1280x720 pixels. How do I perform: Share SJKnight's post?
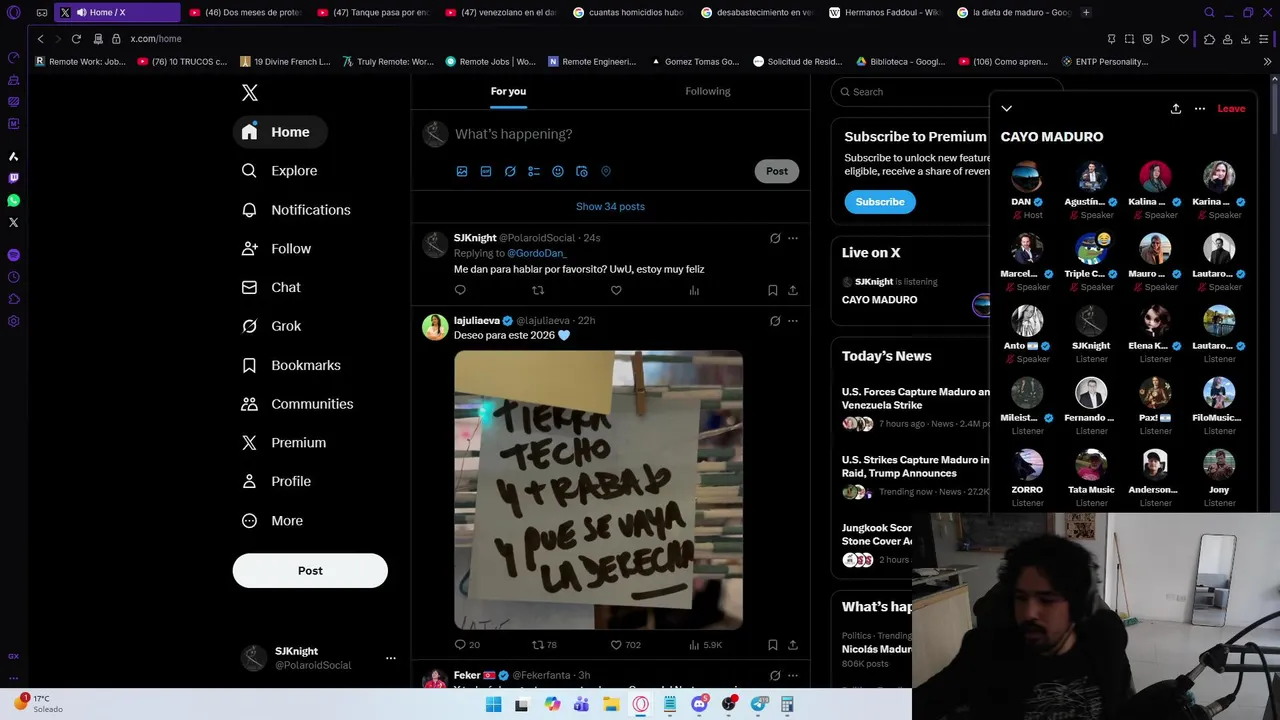[x=793, y=290]
